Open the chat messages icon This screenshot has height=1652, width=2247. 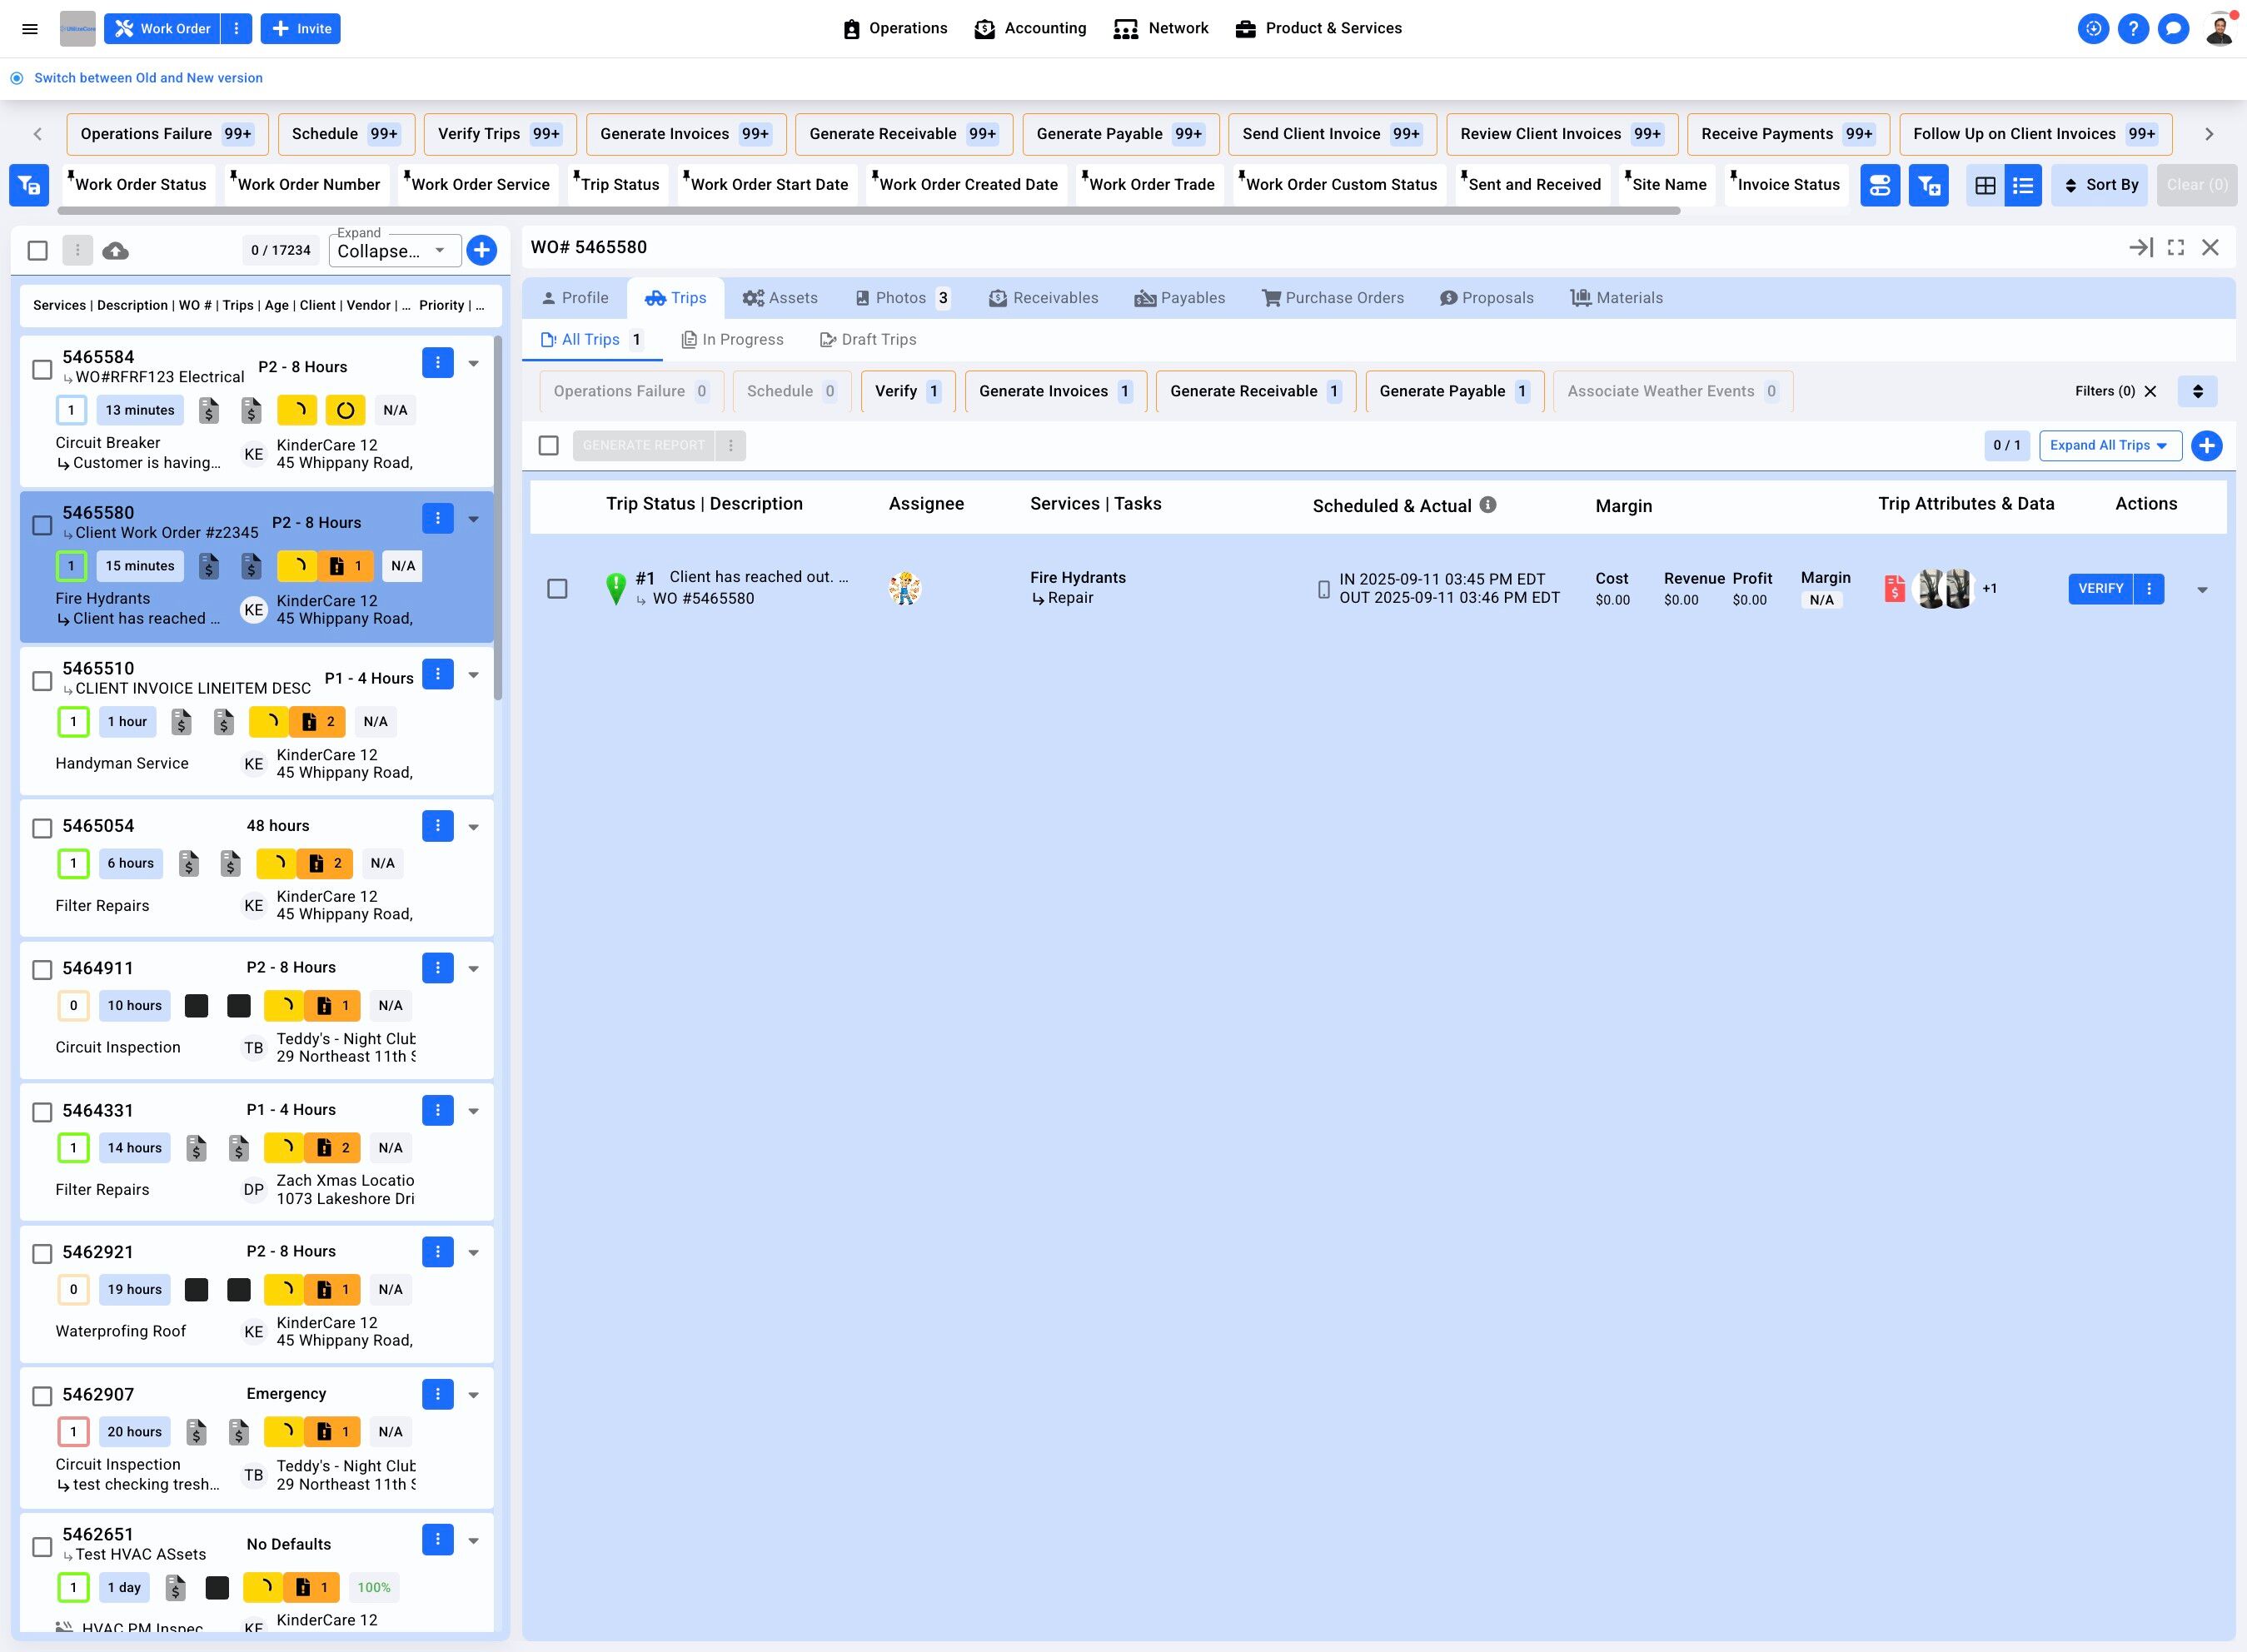tap(2172, 29)
